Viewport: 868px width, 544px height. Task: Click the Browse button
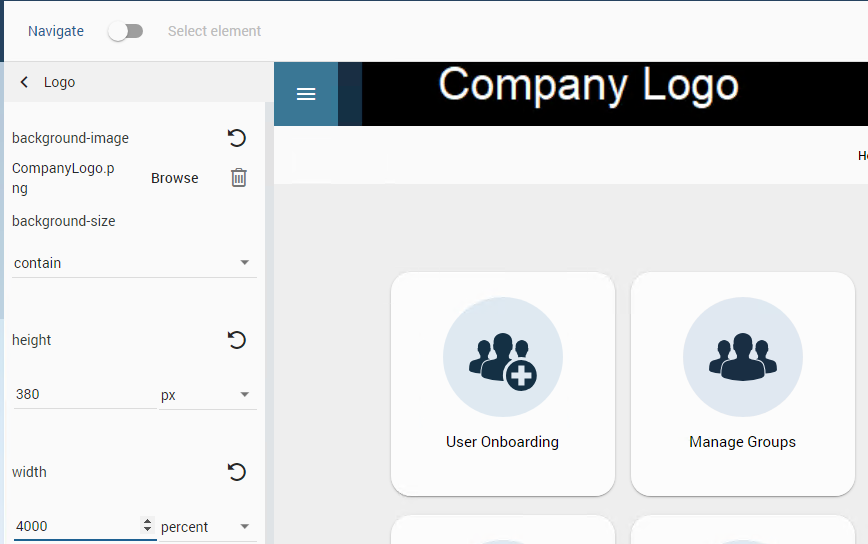click(x=175, y=178)
